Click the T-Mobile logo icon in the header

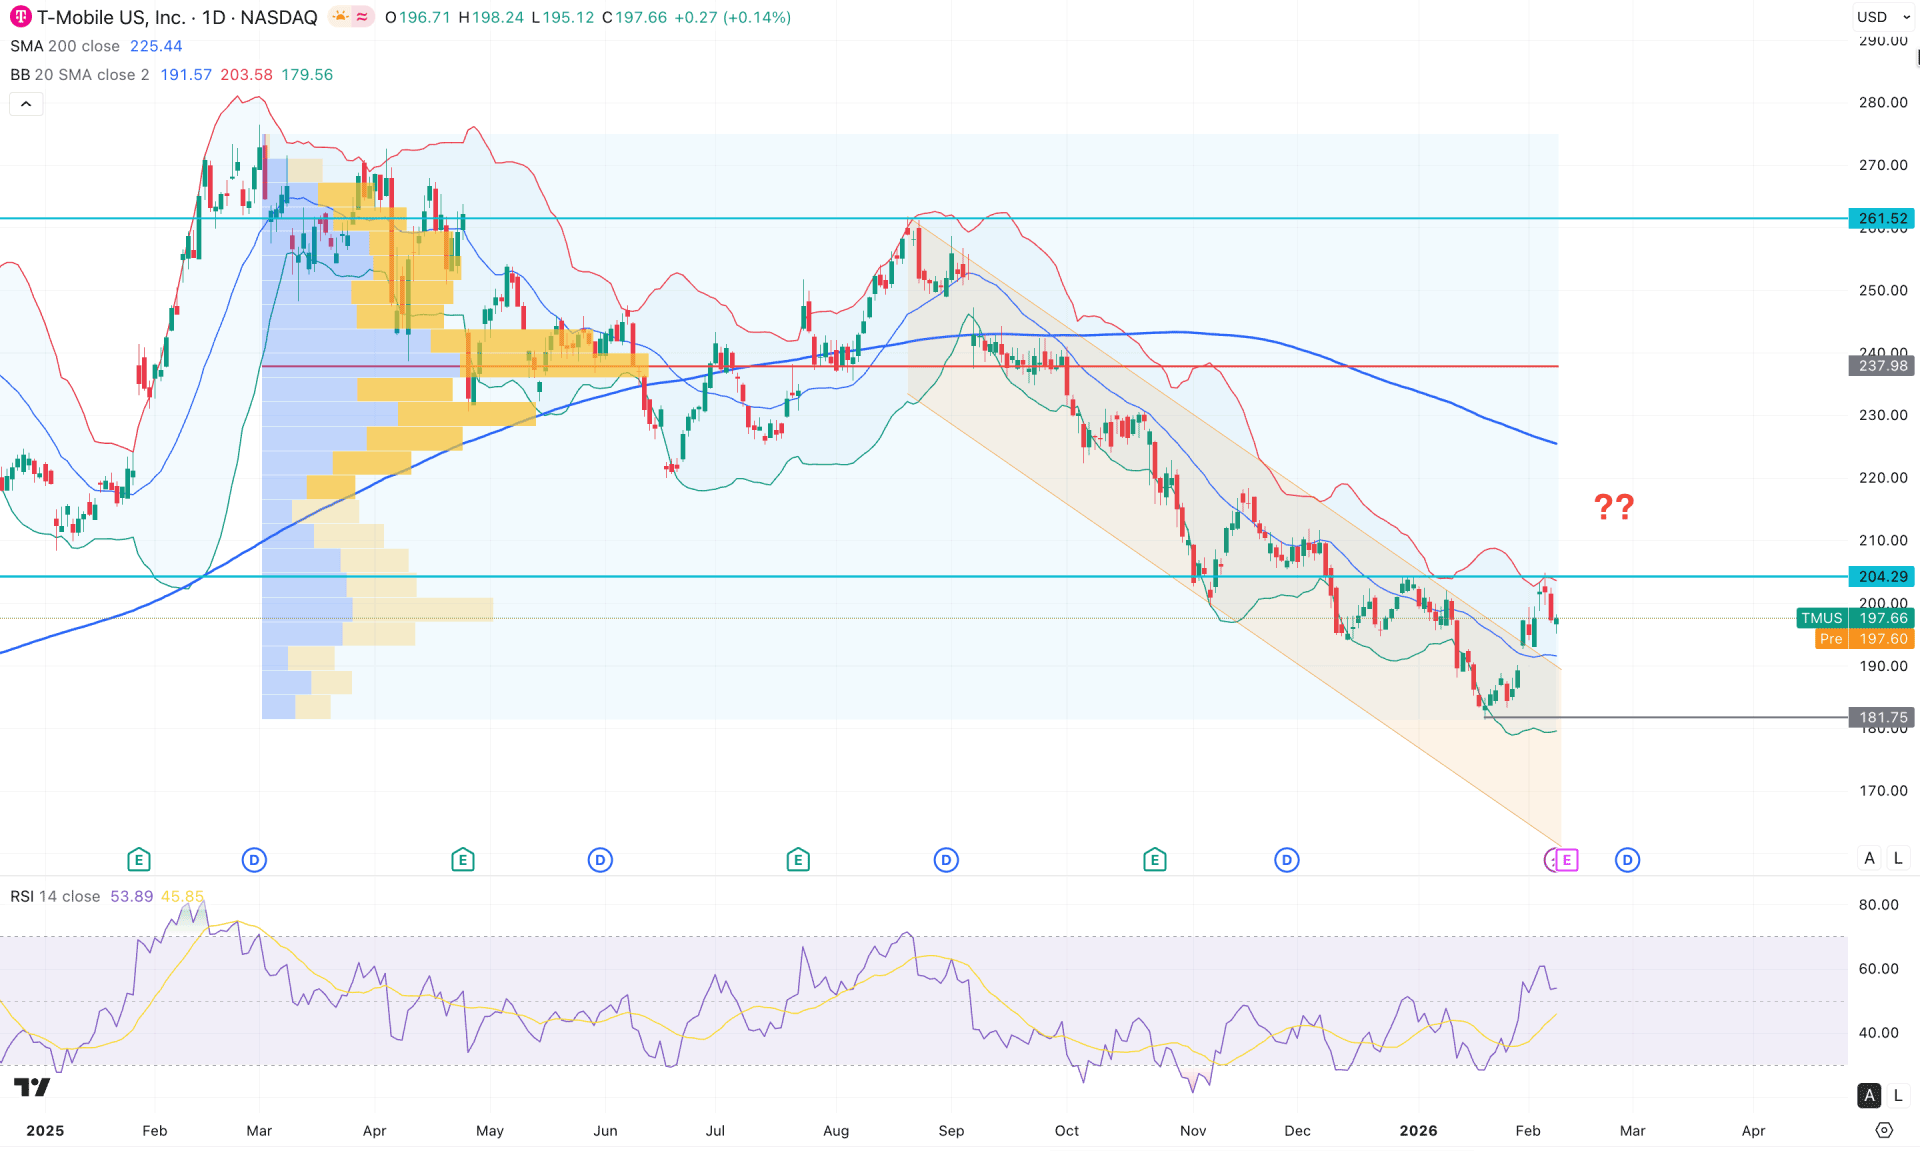(x=19, y=16)
